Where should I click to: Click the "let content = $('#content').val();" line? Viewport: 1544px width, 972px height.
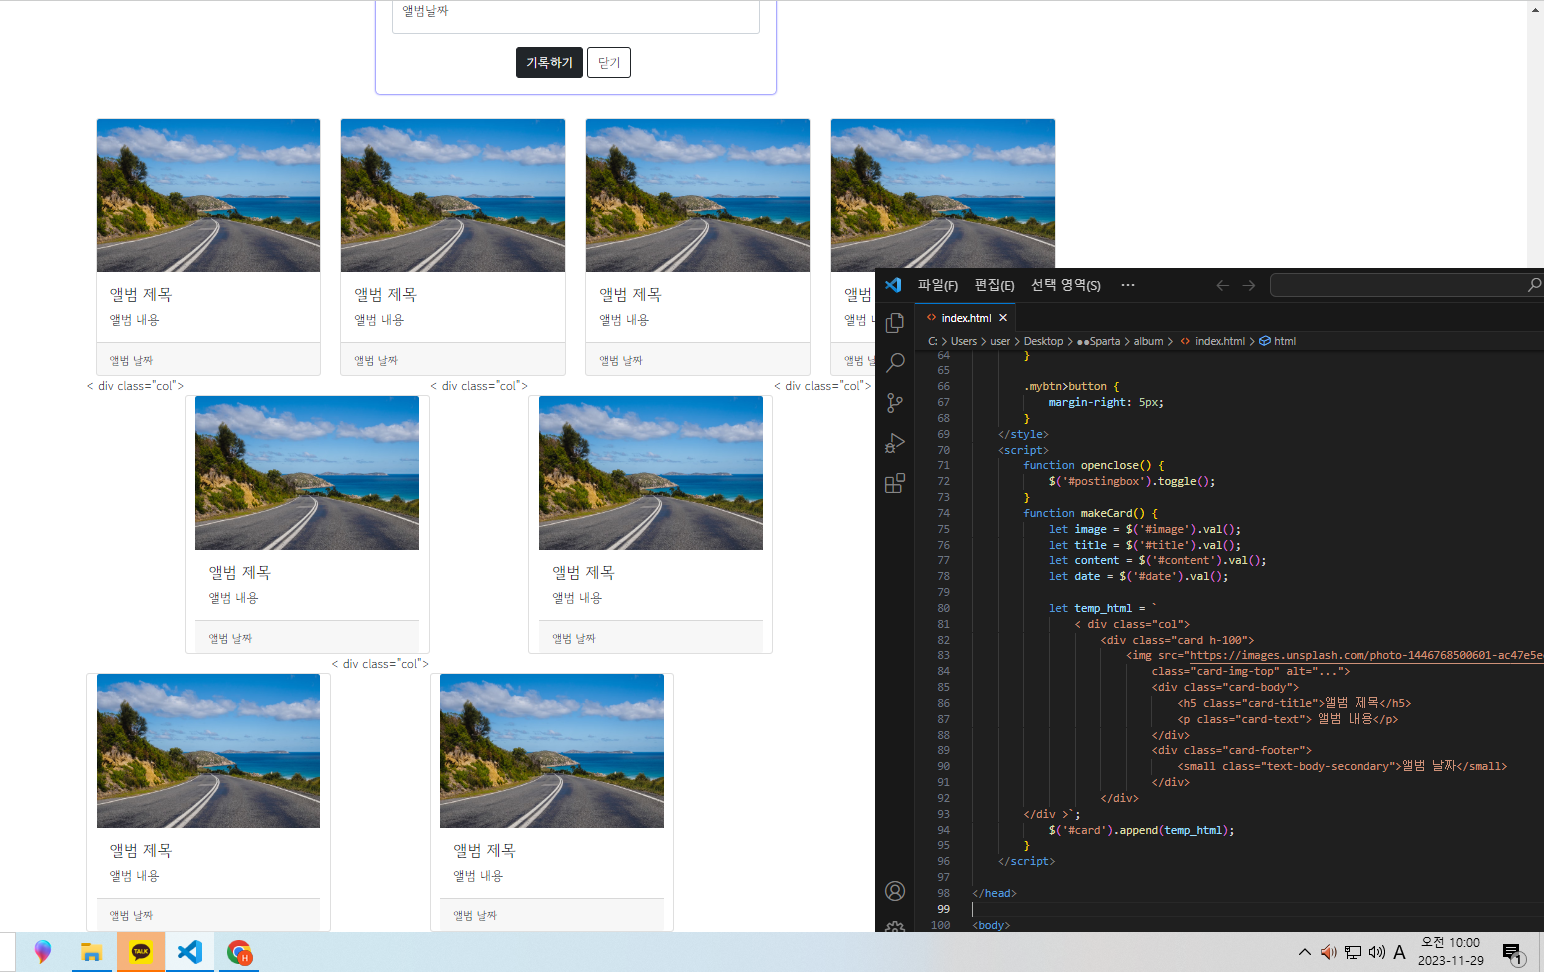pos(1157,560)
